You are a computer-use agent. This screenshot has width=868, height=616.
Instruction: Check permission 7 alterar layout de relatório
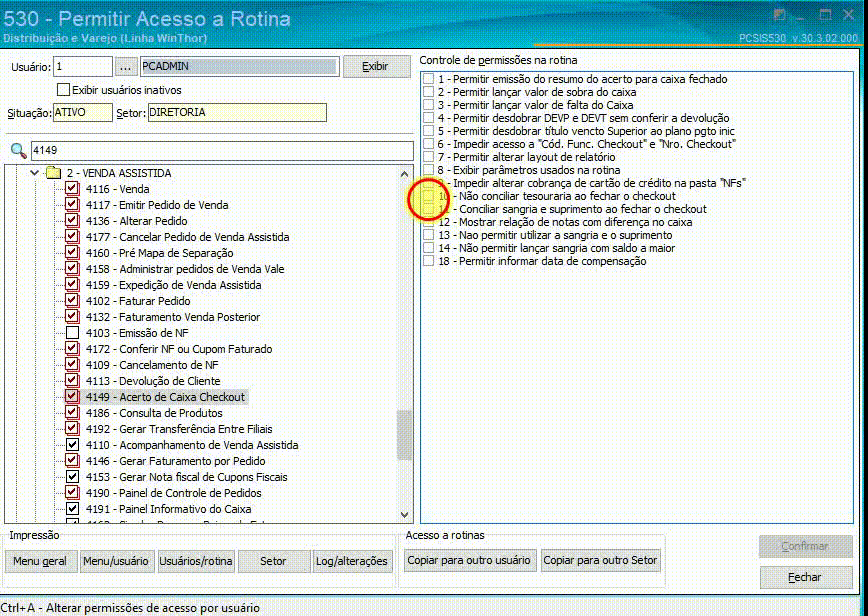click(x=428, y=157)
